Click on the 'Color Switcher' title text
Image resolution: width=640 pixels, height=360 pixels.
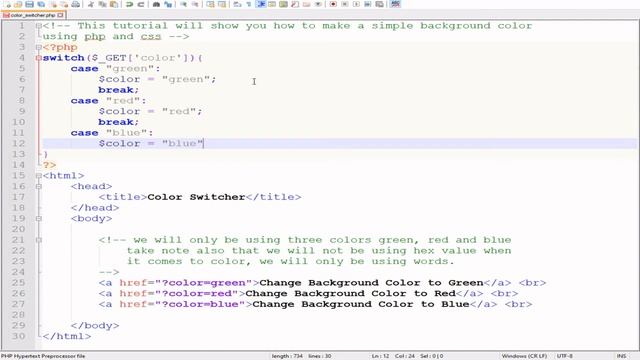196,197
